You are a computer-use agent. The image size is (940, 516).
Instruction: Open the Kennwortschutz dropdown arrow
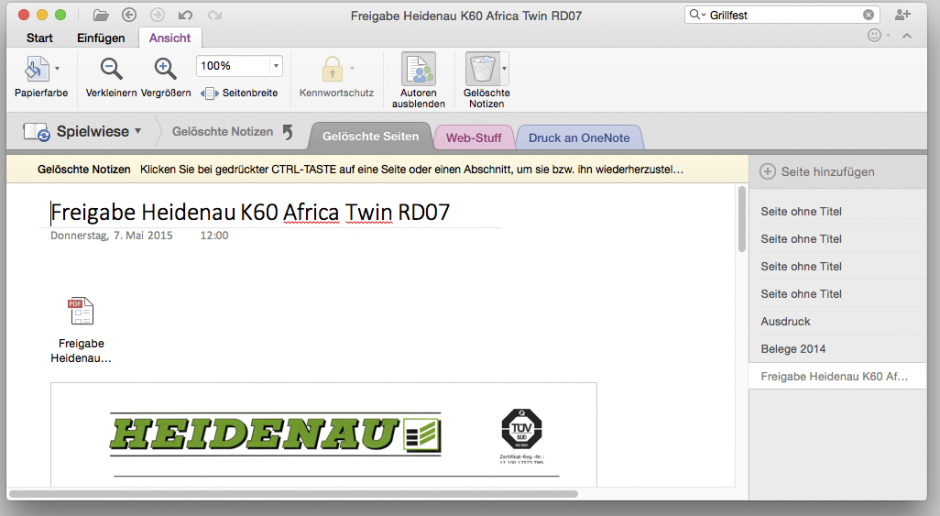point(352,68)
